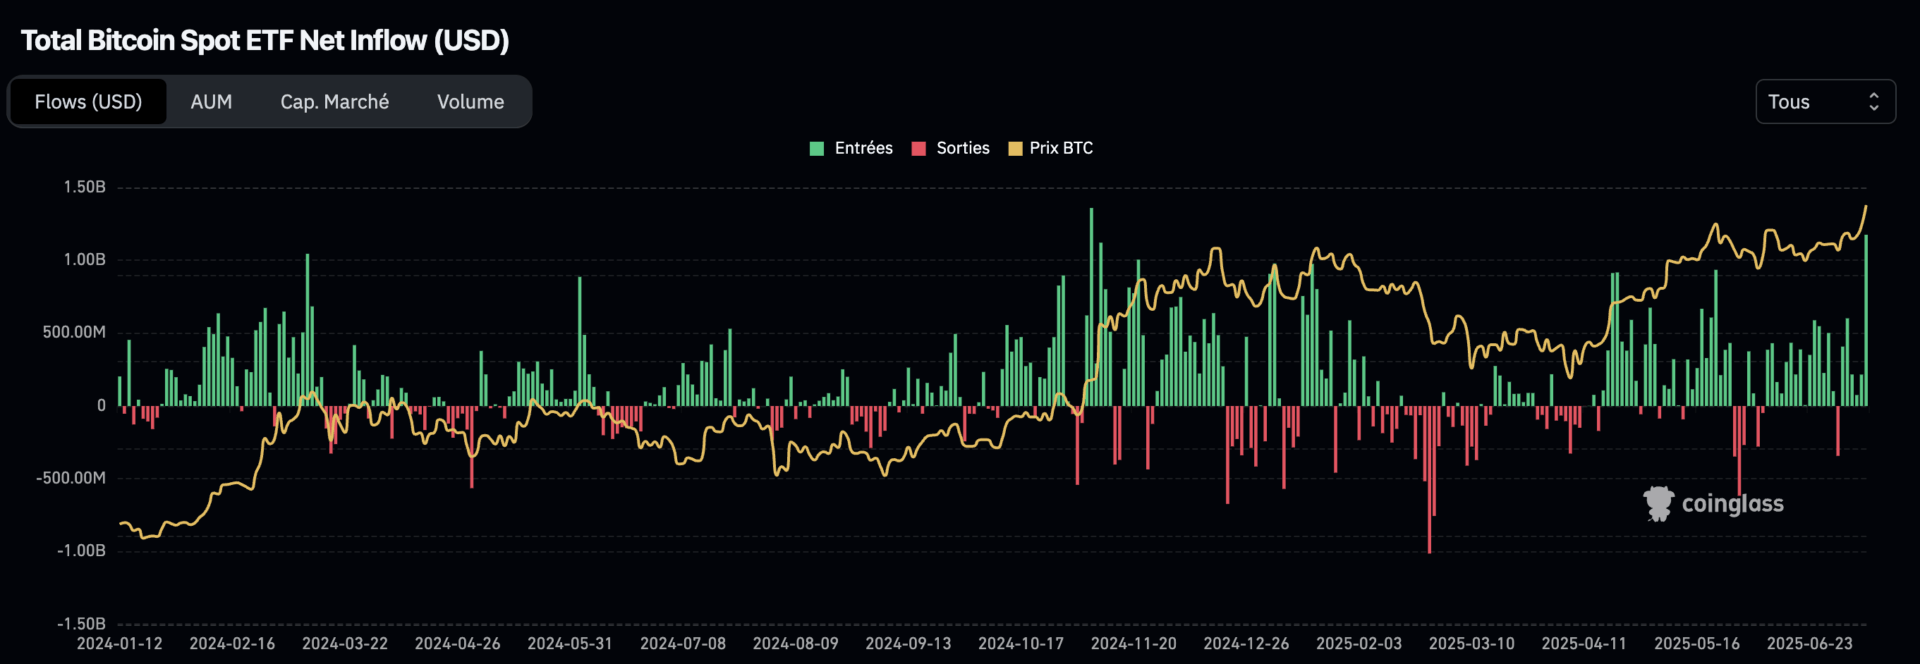Click the red Sorties legend square
Viewport: 1920px width, 664px height.
coord(918,149)
